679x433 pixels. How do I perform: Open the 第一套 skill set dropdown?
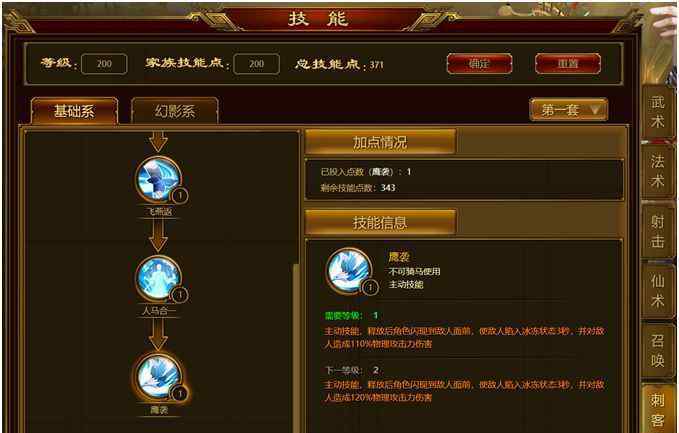coord(569,110)
